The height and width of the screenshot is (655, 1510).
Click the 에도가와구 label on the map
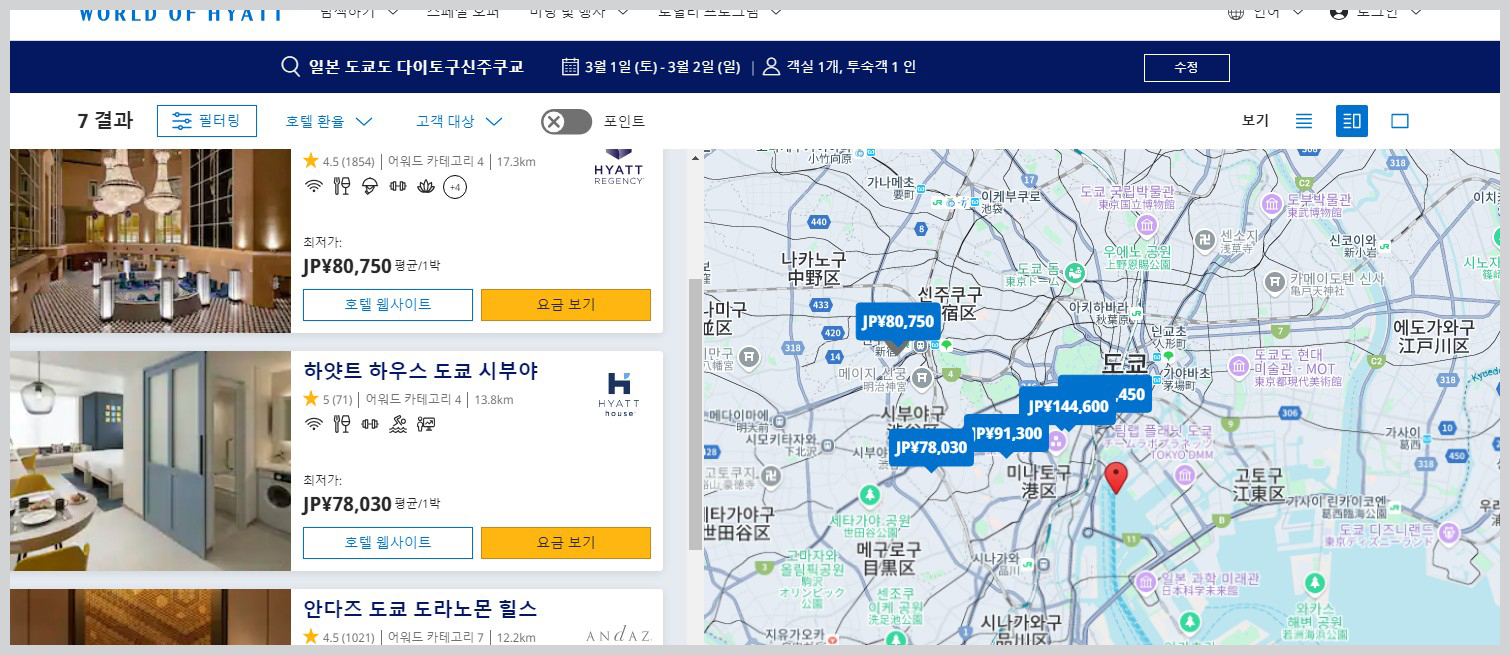[1434, 336]
